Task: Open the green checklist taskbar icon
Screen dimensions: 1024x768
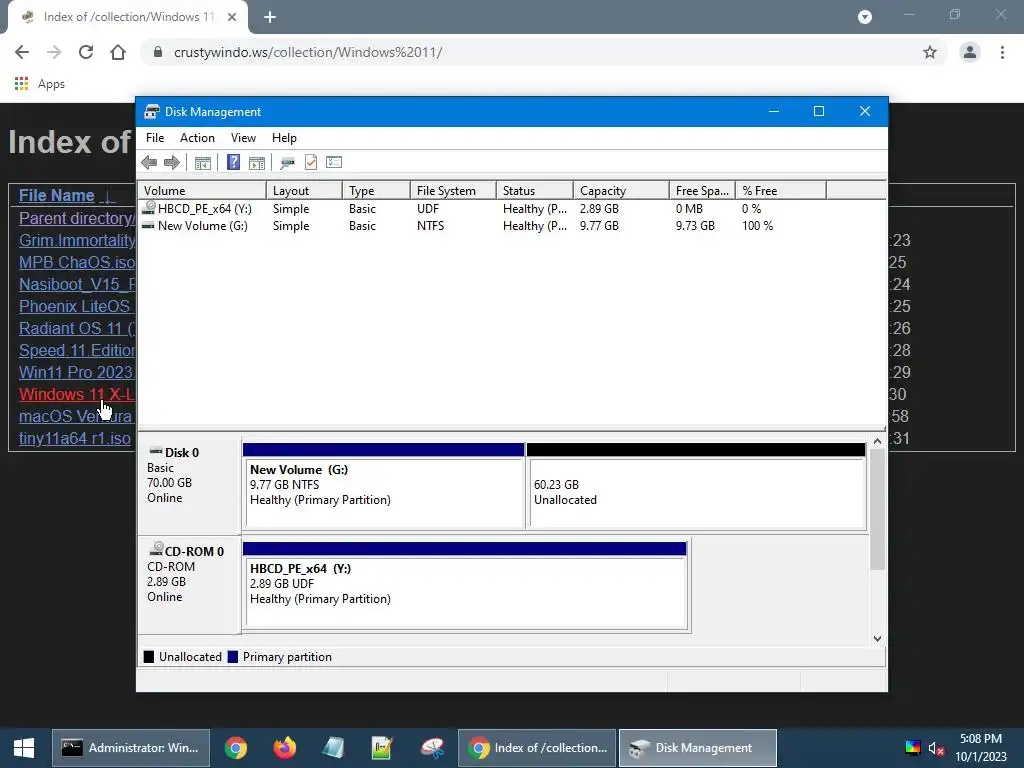Action: click(x=382, y=748)
